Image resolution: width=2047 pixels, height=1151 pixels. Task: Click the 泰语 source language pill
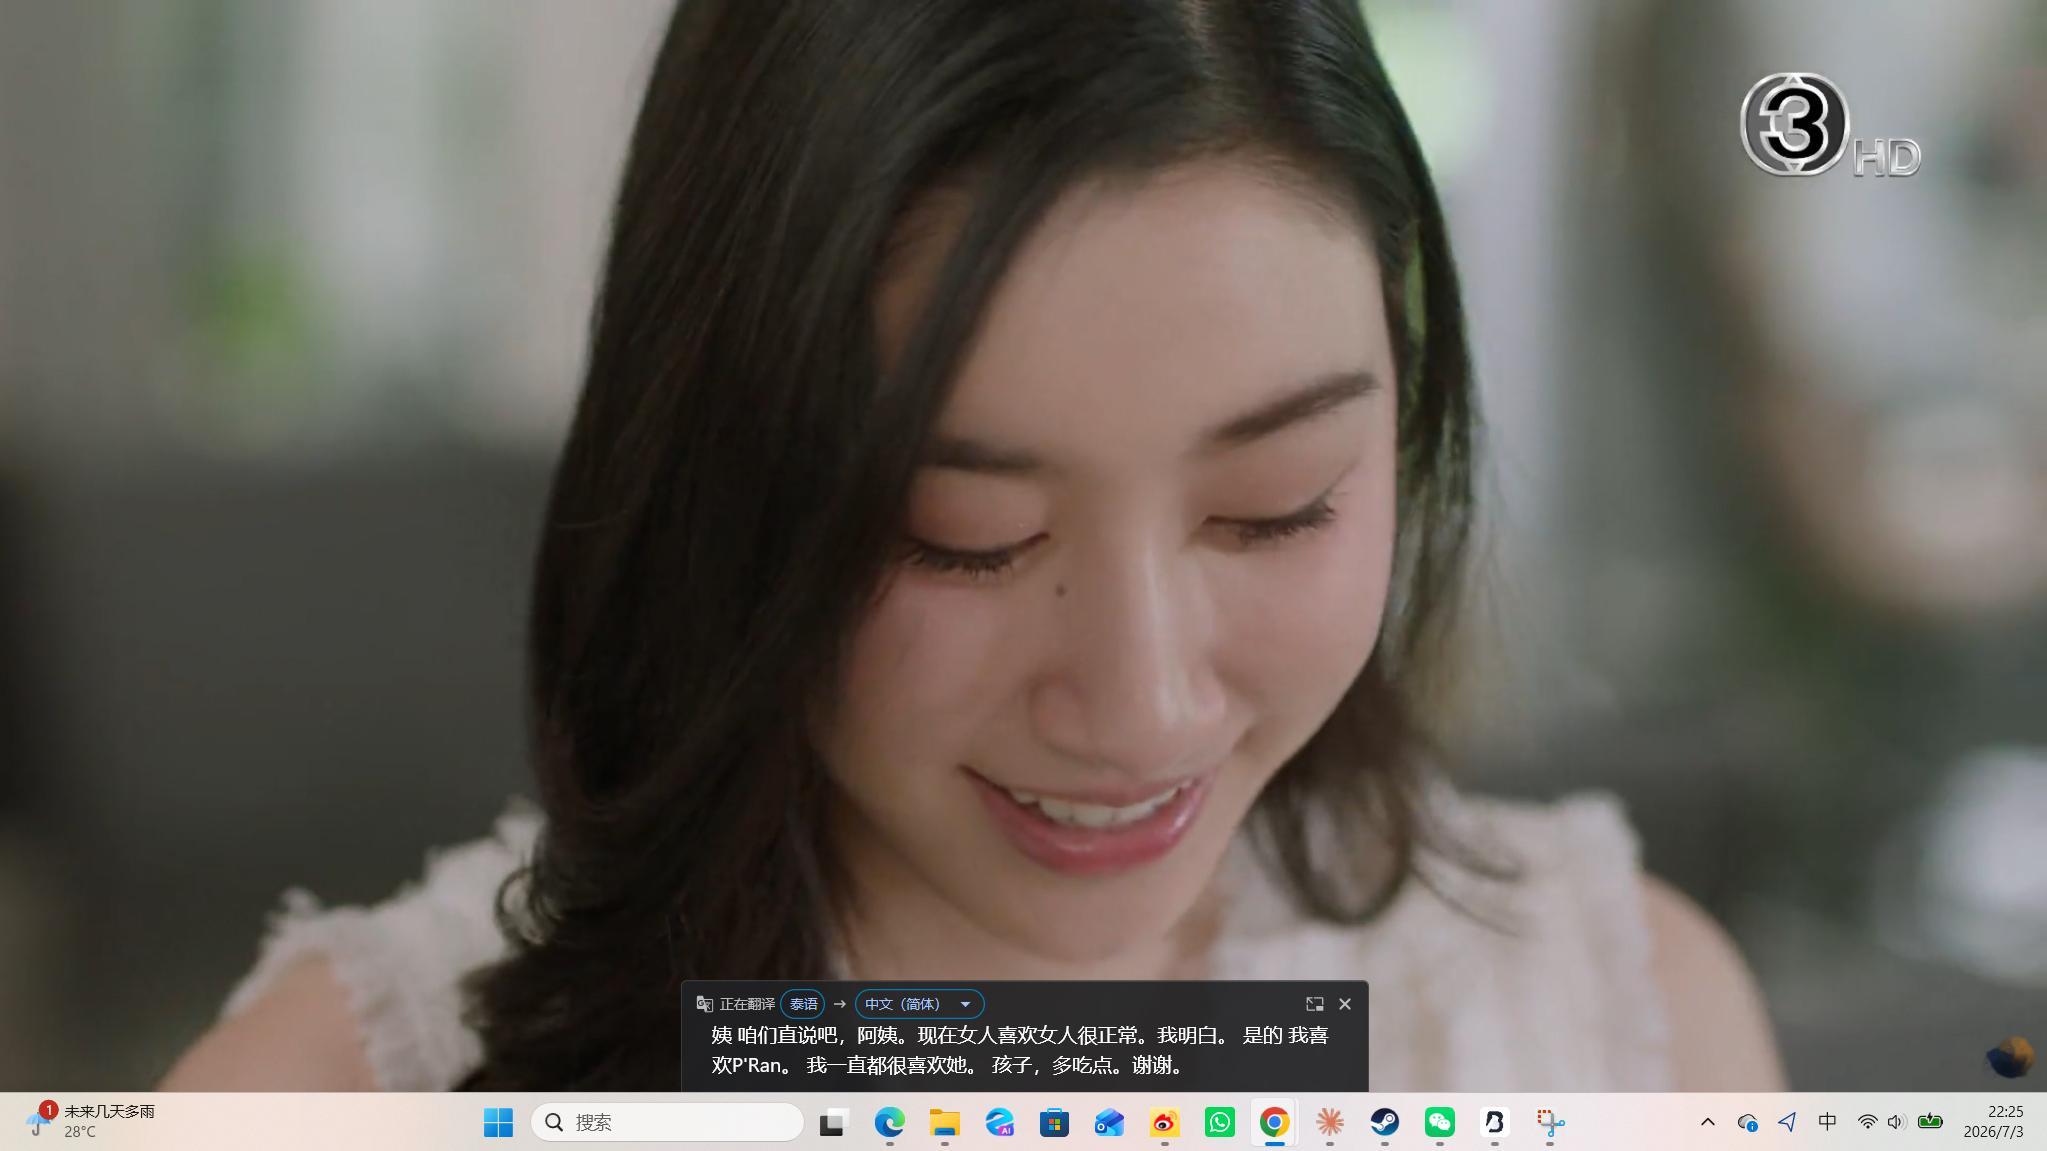tap(803, 1004)
